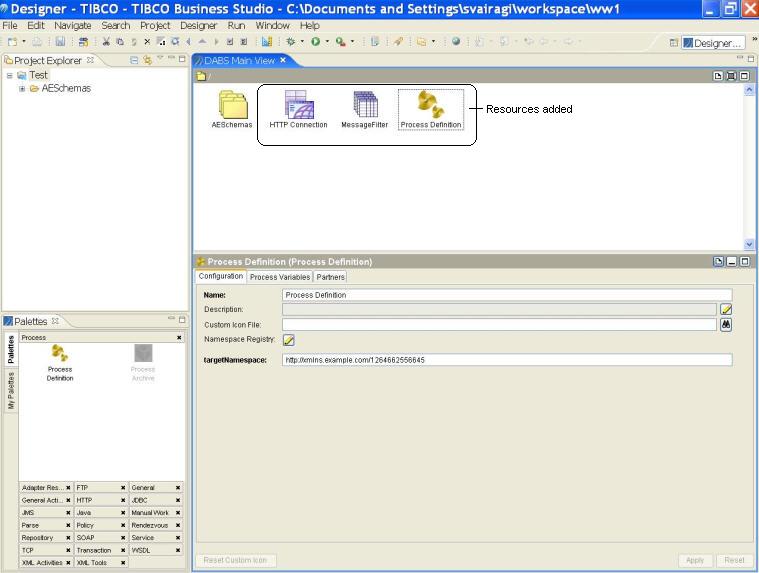Open the Project Explorer view menu arrow
Viewport: 759px width, 573px height.
tap(160, 59)
